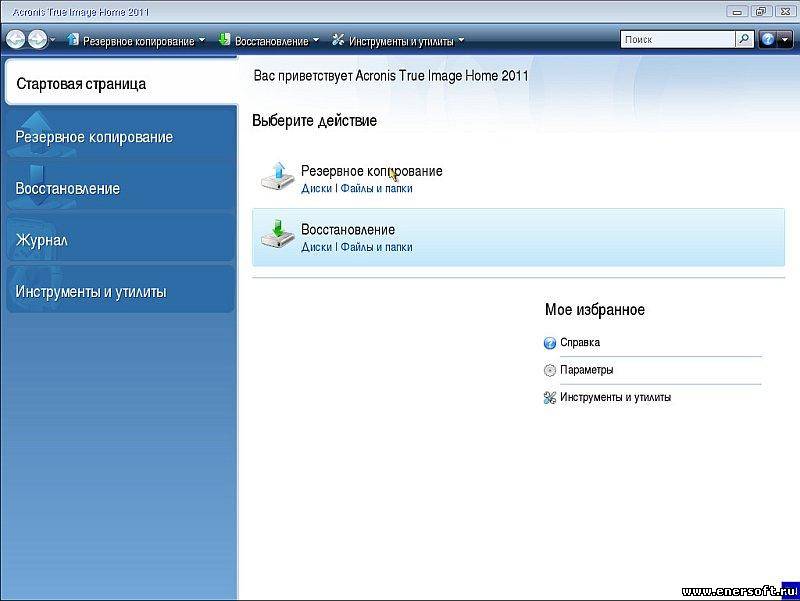Click Файлы и папки link under Резервное копирование

(377, 188)
